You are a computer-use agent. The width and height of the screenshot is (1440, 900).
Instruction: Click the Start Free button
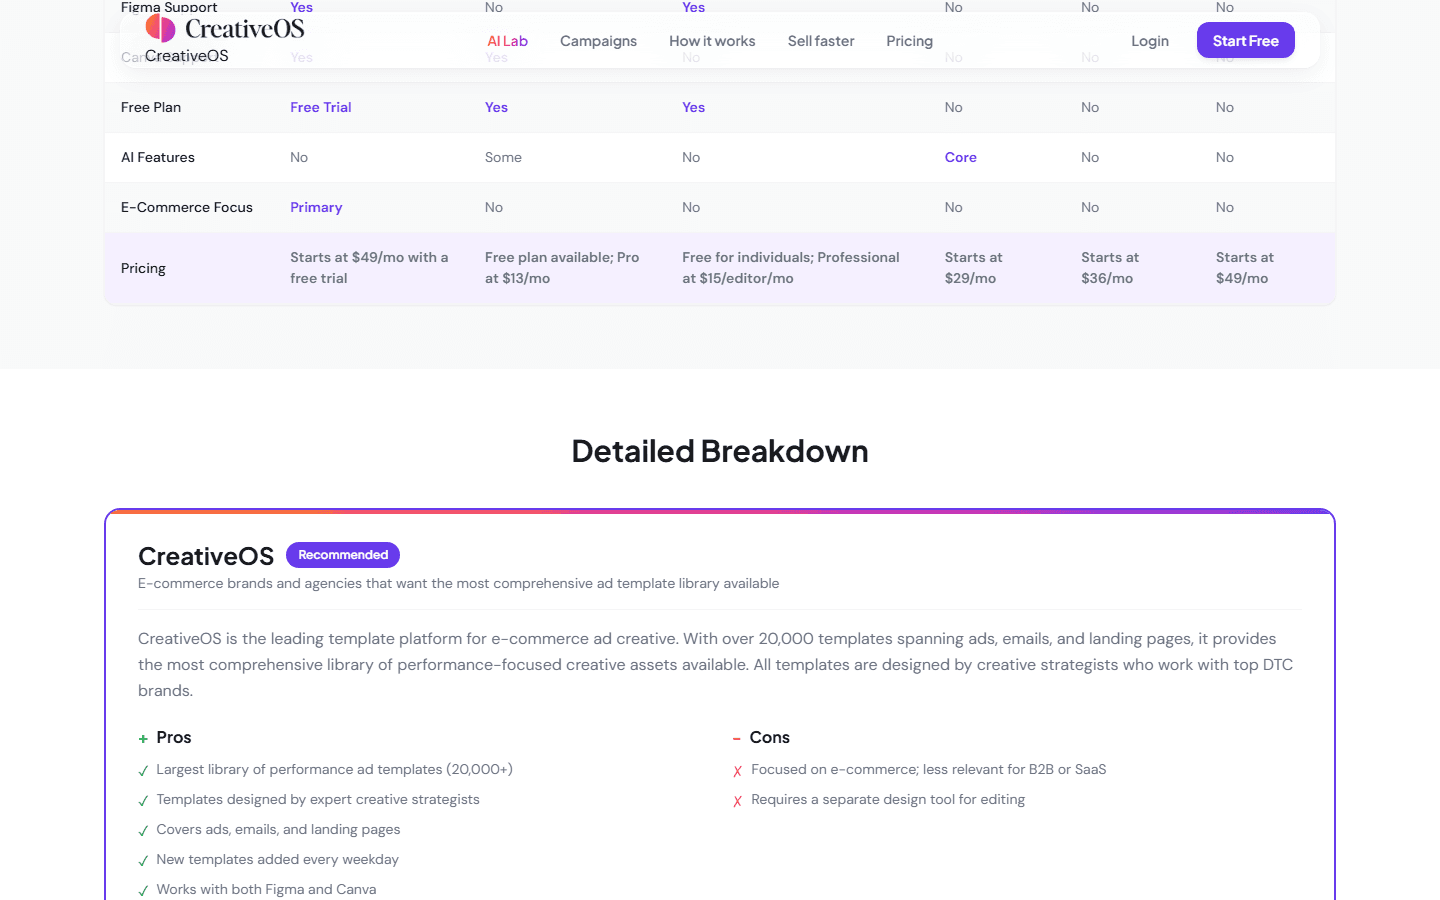click(1246, 41)
